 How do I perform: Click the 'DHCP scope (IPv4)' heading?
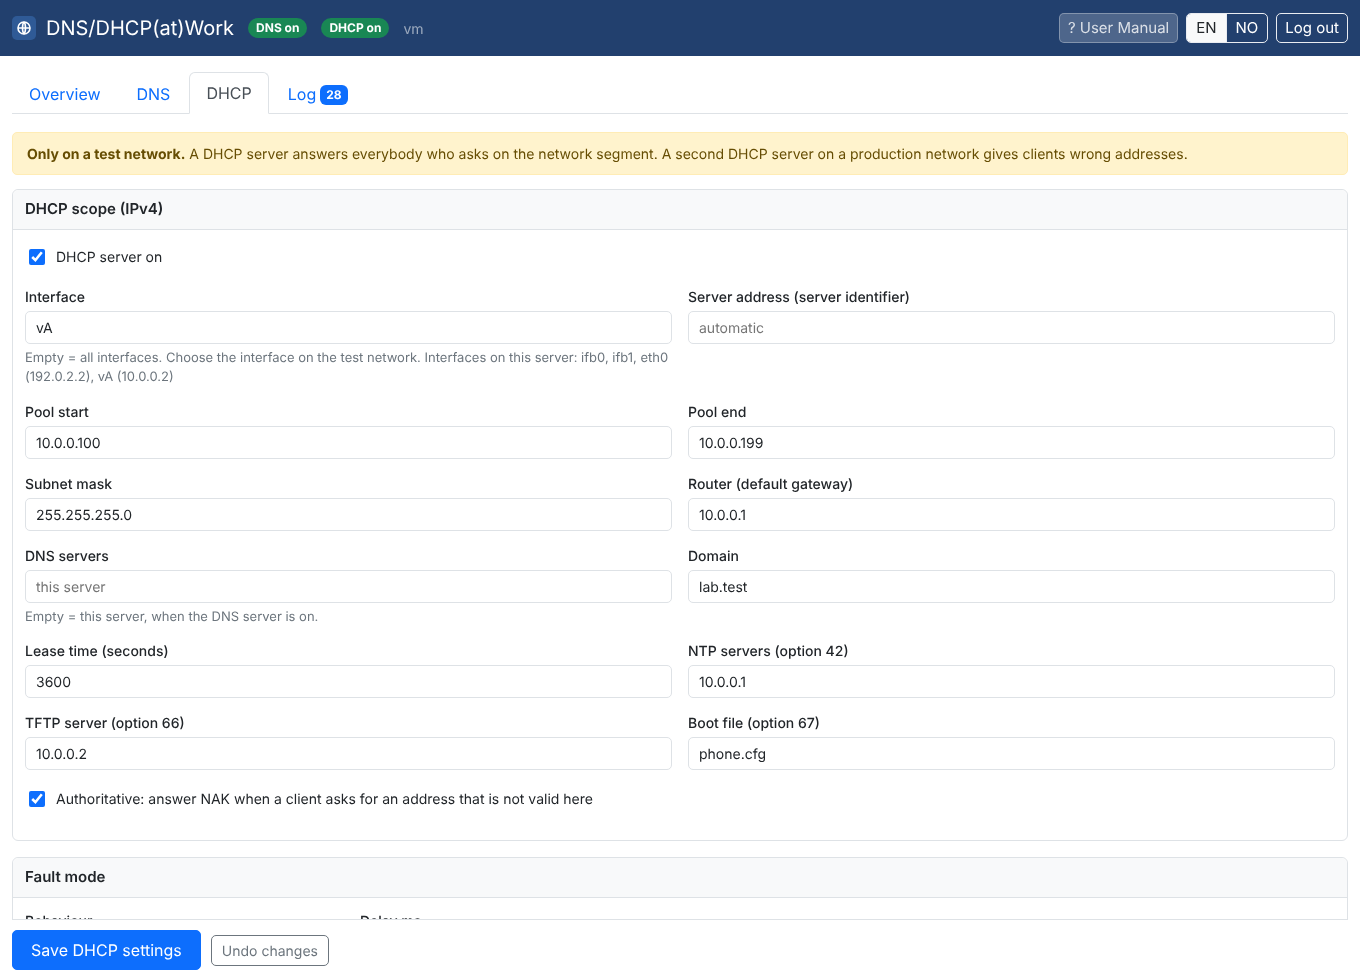click(x=94, y=209)
